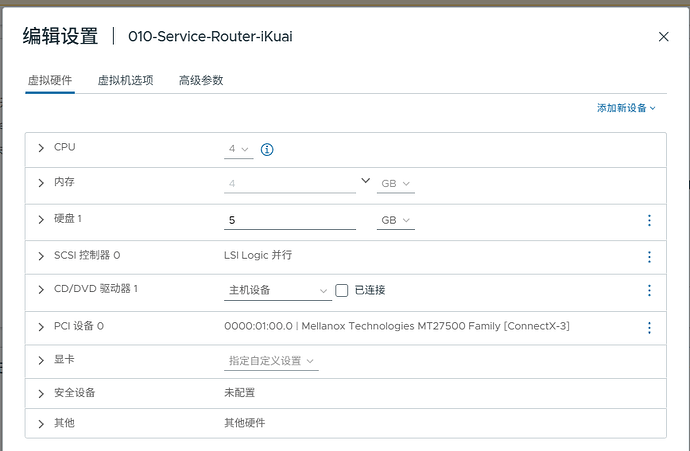Expand the 硬盘 1 row
This screenshot has width=690, height=451.
pos(41,219)
